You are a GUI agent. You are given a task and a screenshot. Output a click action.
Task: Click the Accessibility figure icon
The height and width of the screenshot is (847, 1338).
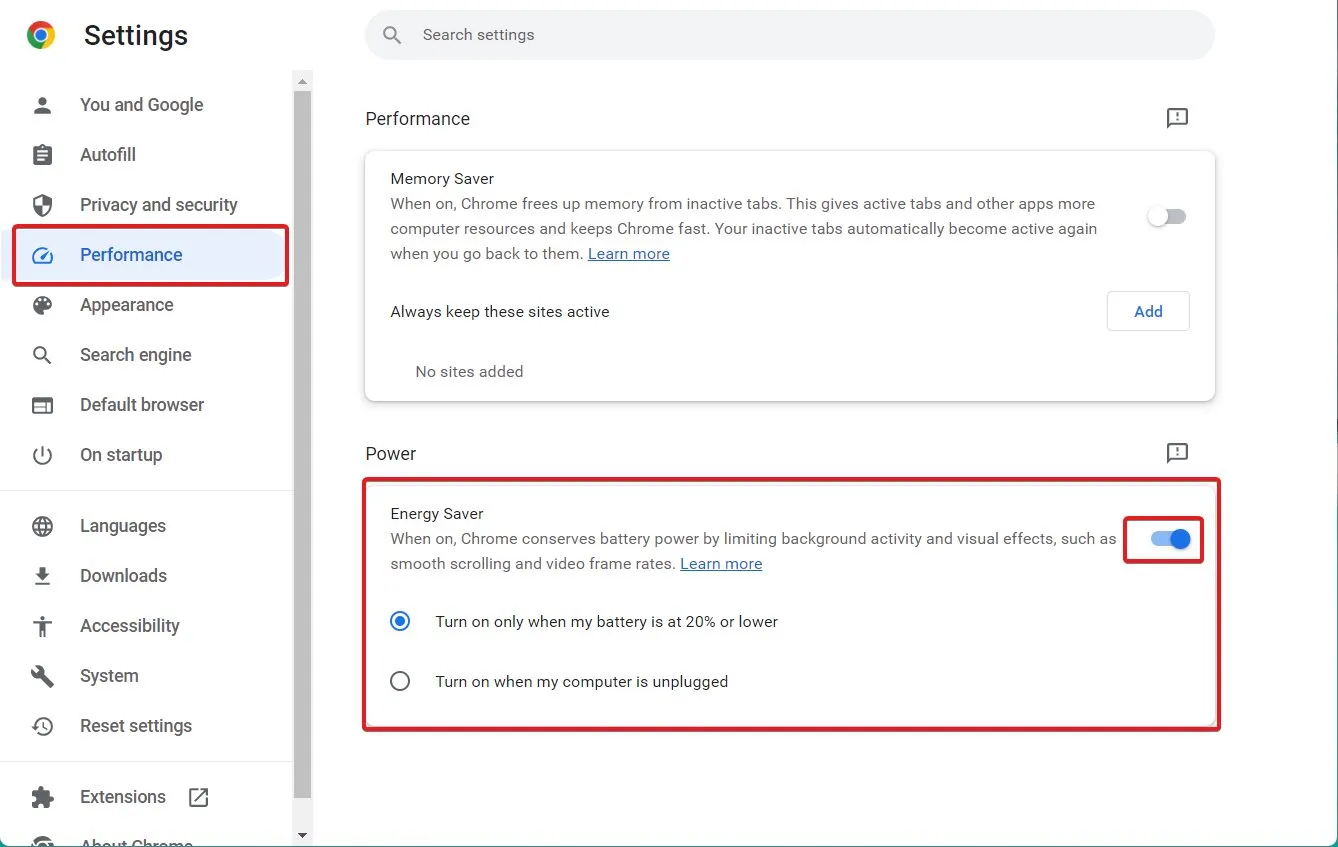tap(42, 626)
